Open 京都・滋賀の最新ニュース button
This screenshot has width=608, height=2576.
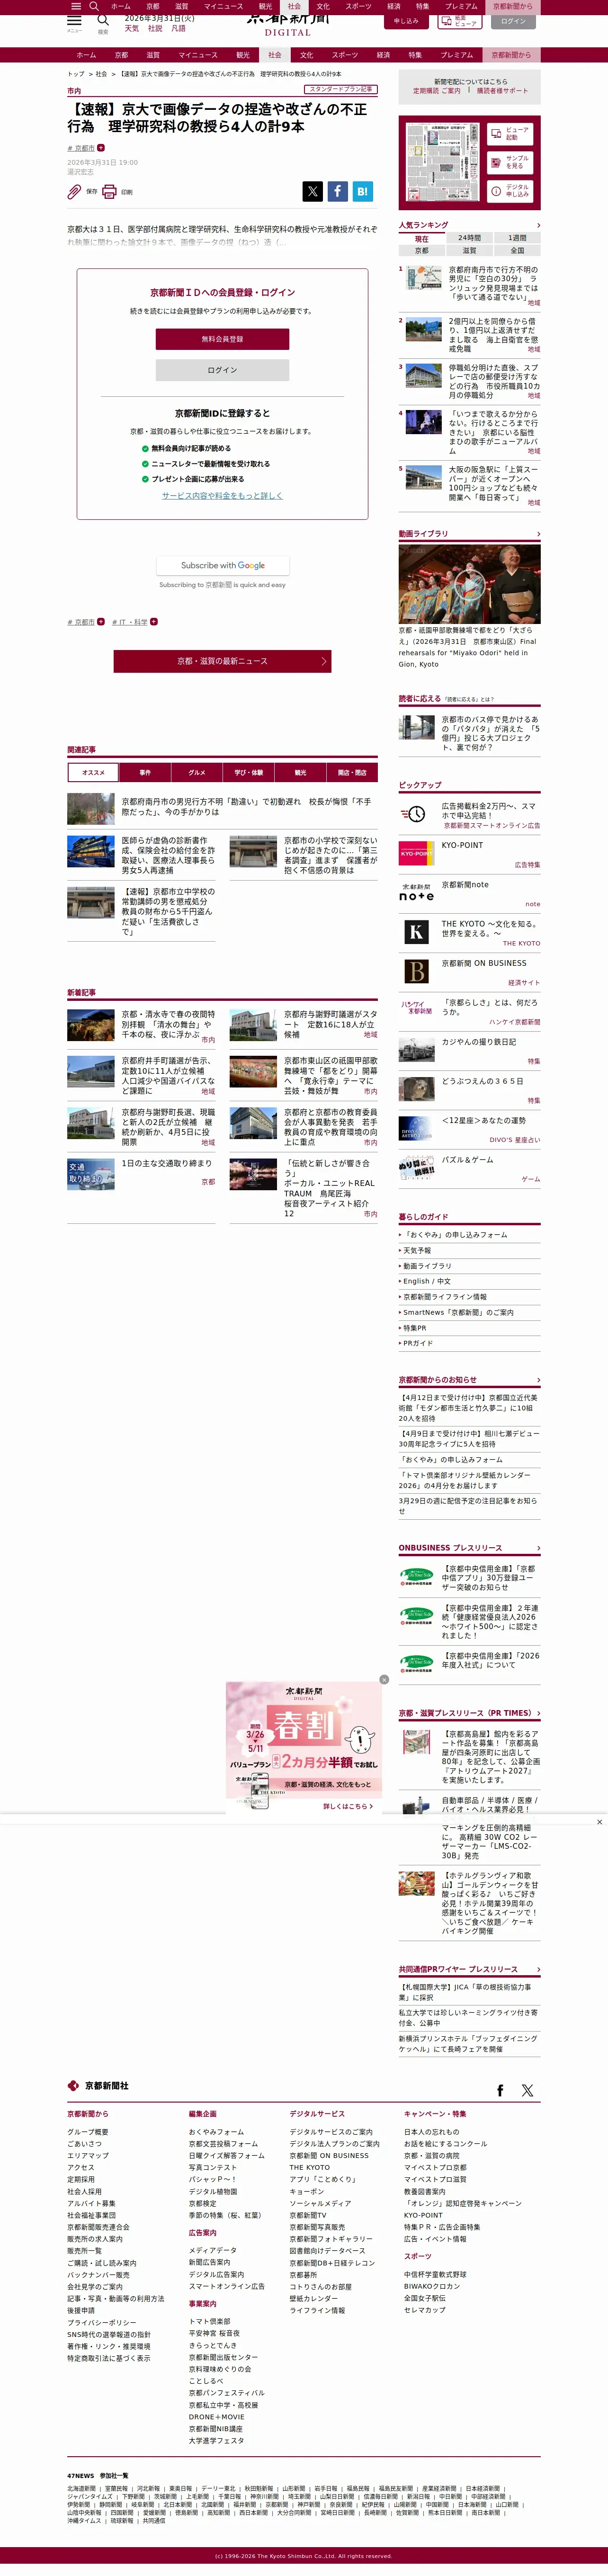222,661
